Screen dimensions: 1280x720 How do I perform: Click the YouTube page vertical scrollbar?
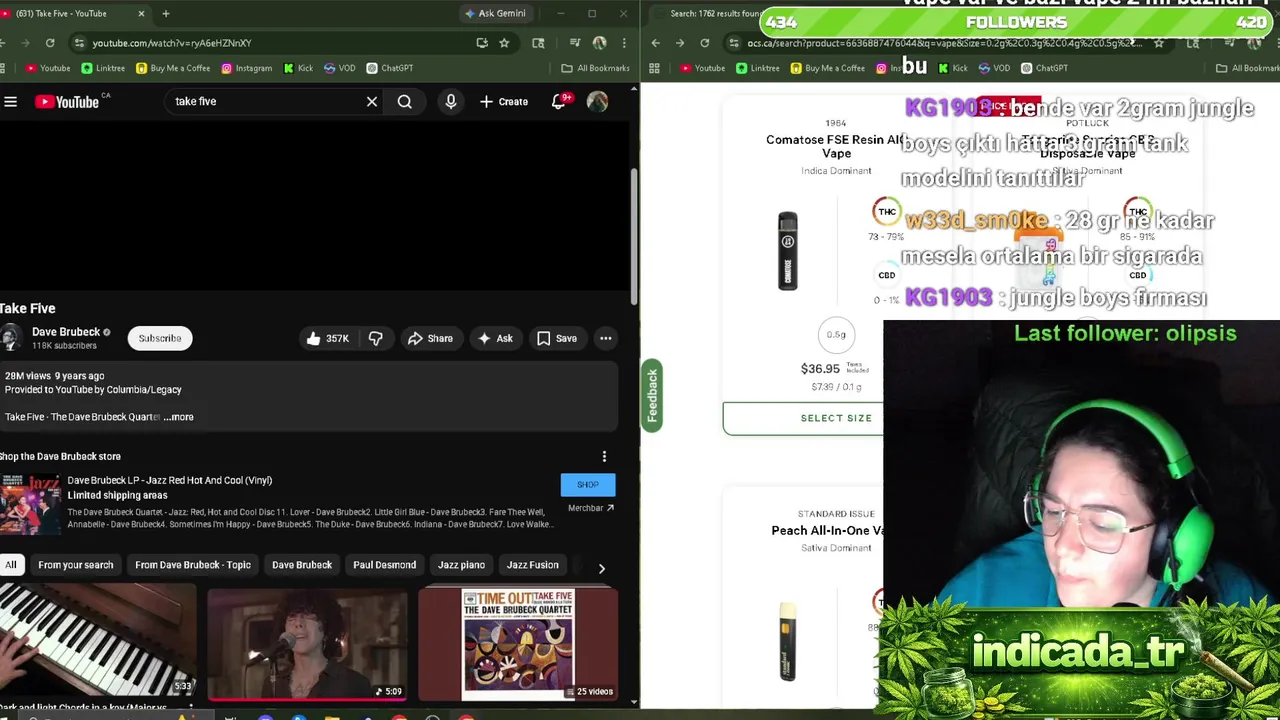634,237
